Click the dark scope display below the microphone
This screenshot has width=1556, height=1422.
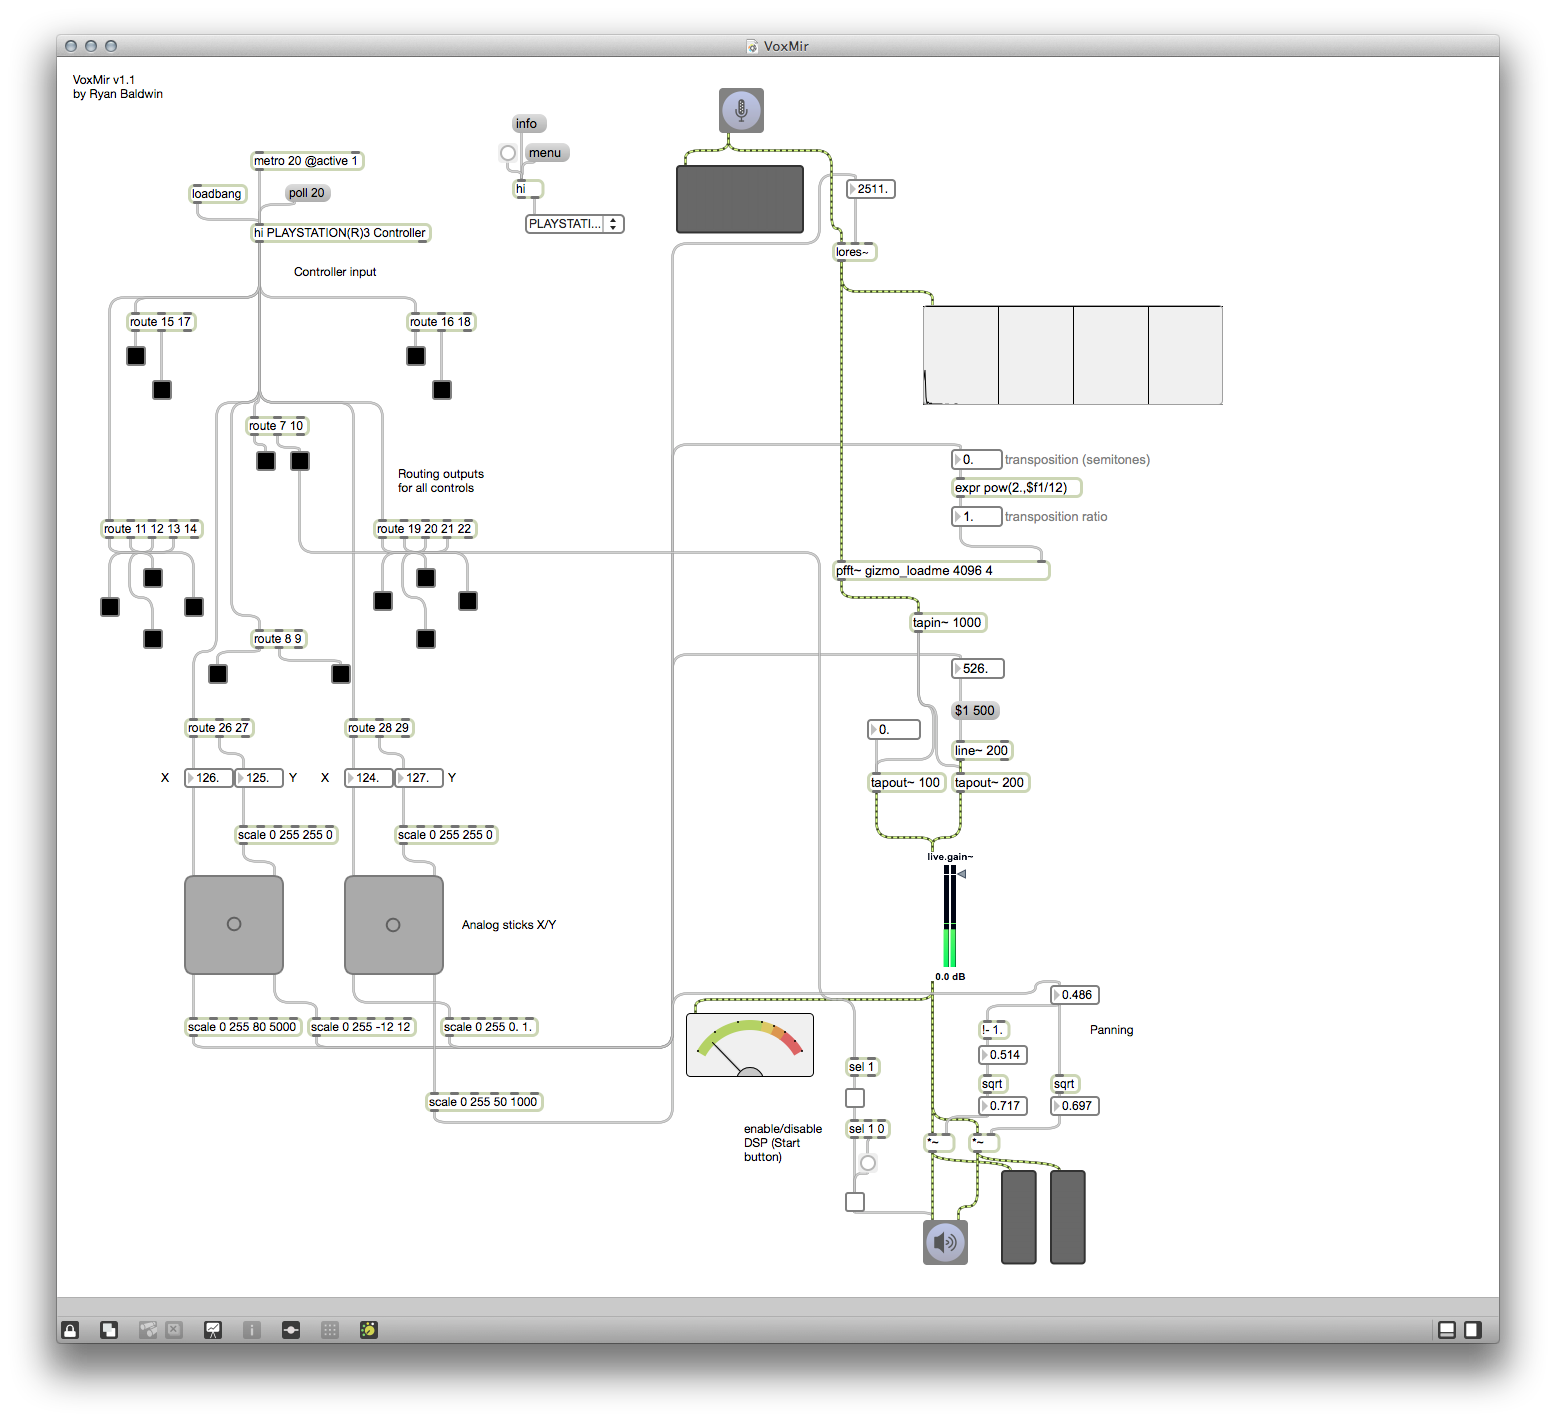[x=740, y=199]
